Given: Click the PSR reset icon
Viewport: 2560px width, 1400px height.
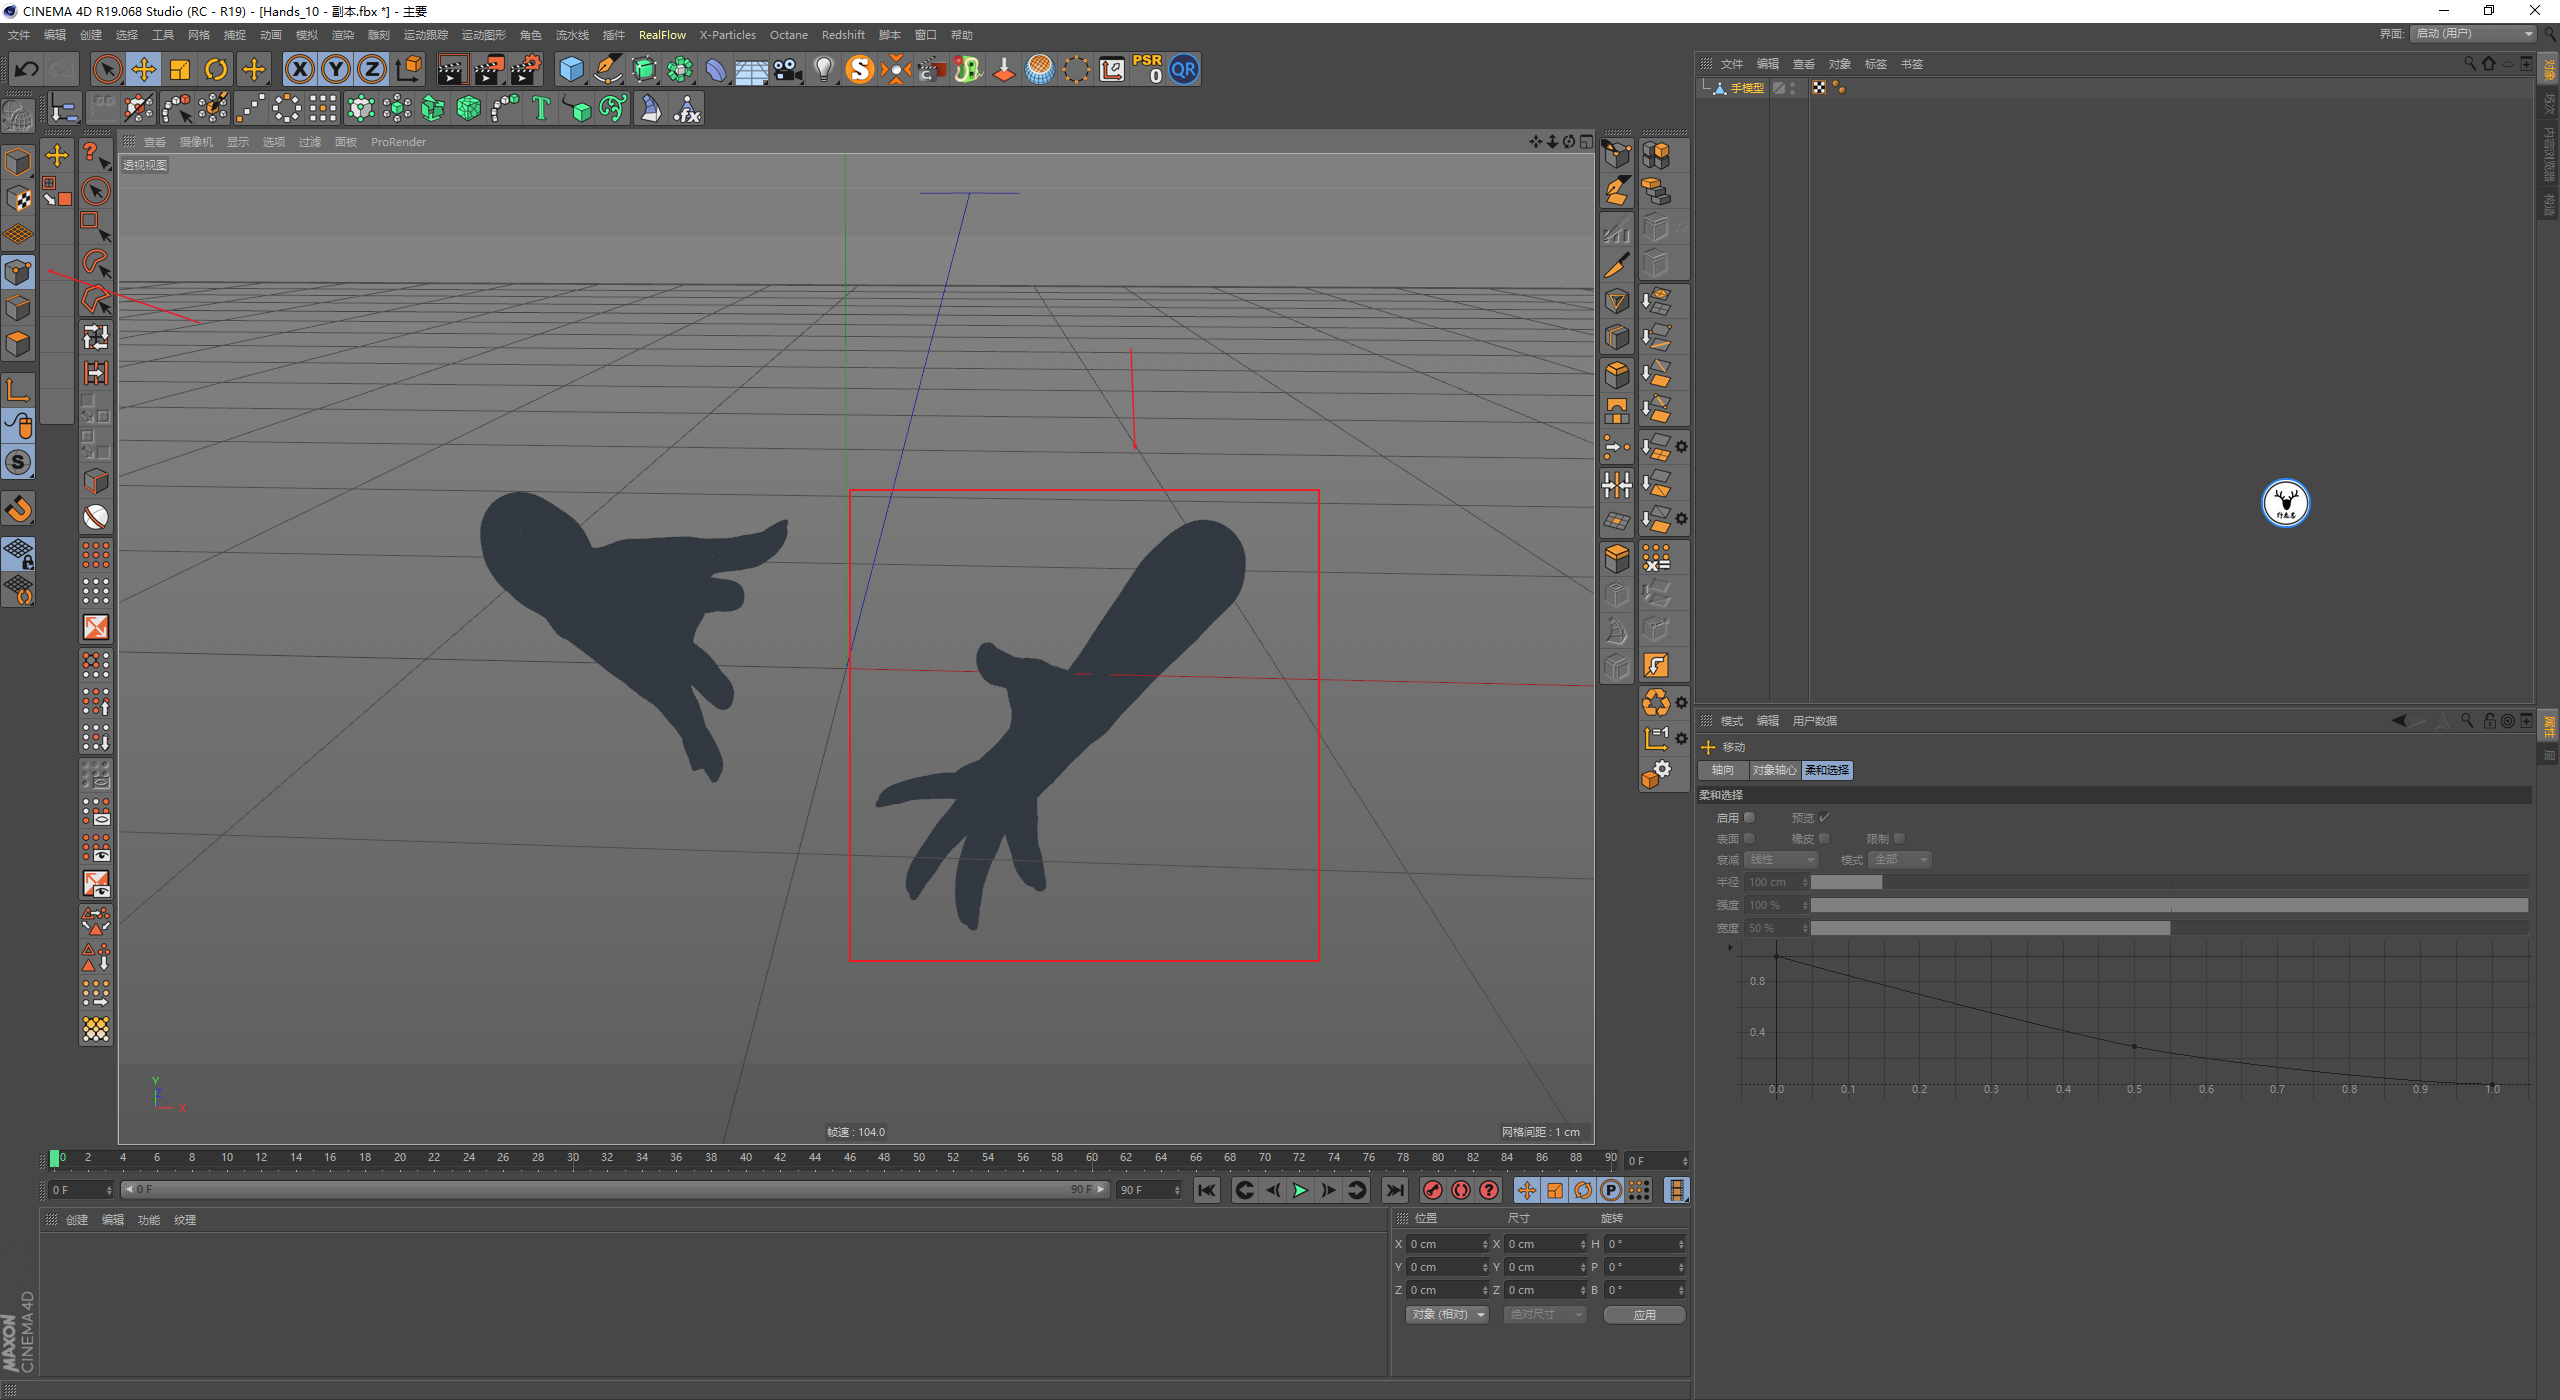Looking at the screenshot, I should click(x=1147, y=69).
